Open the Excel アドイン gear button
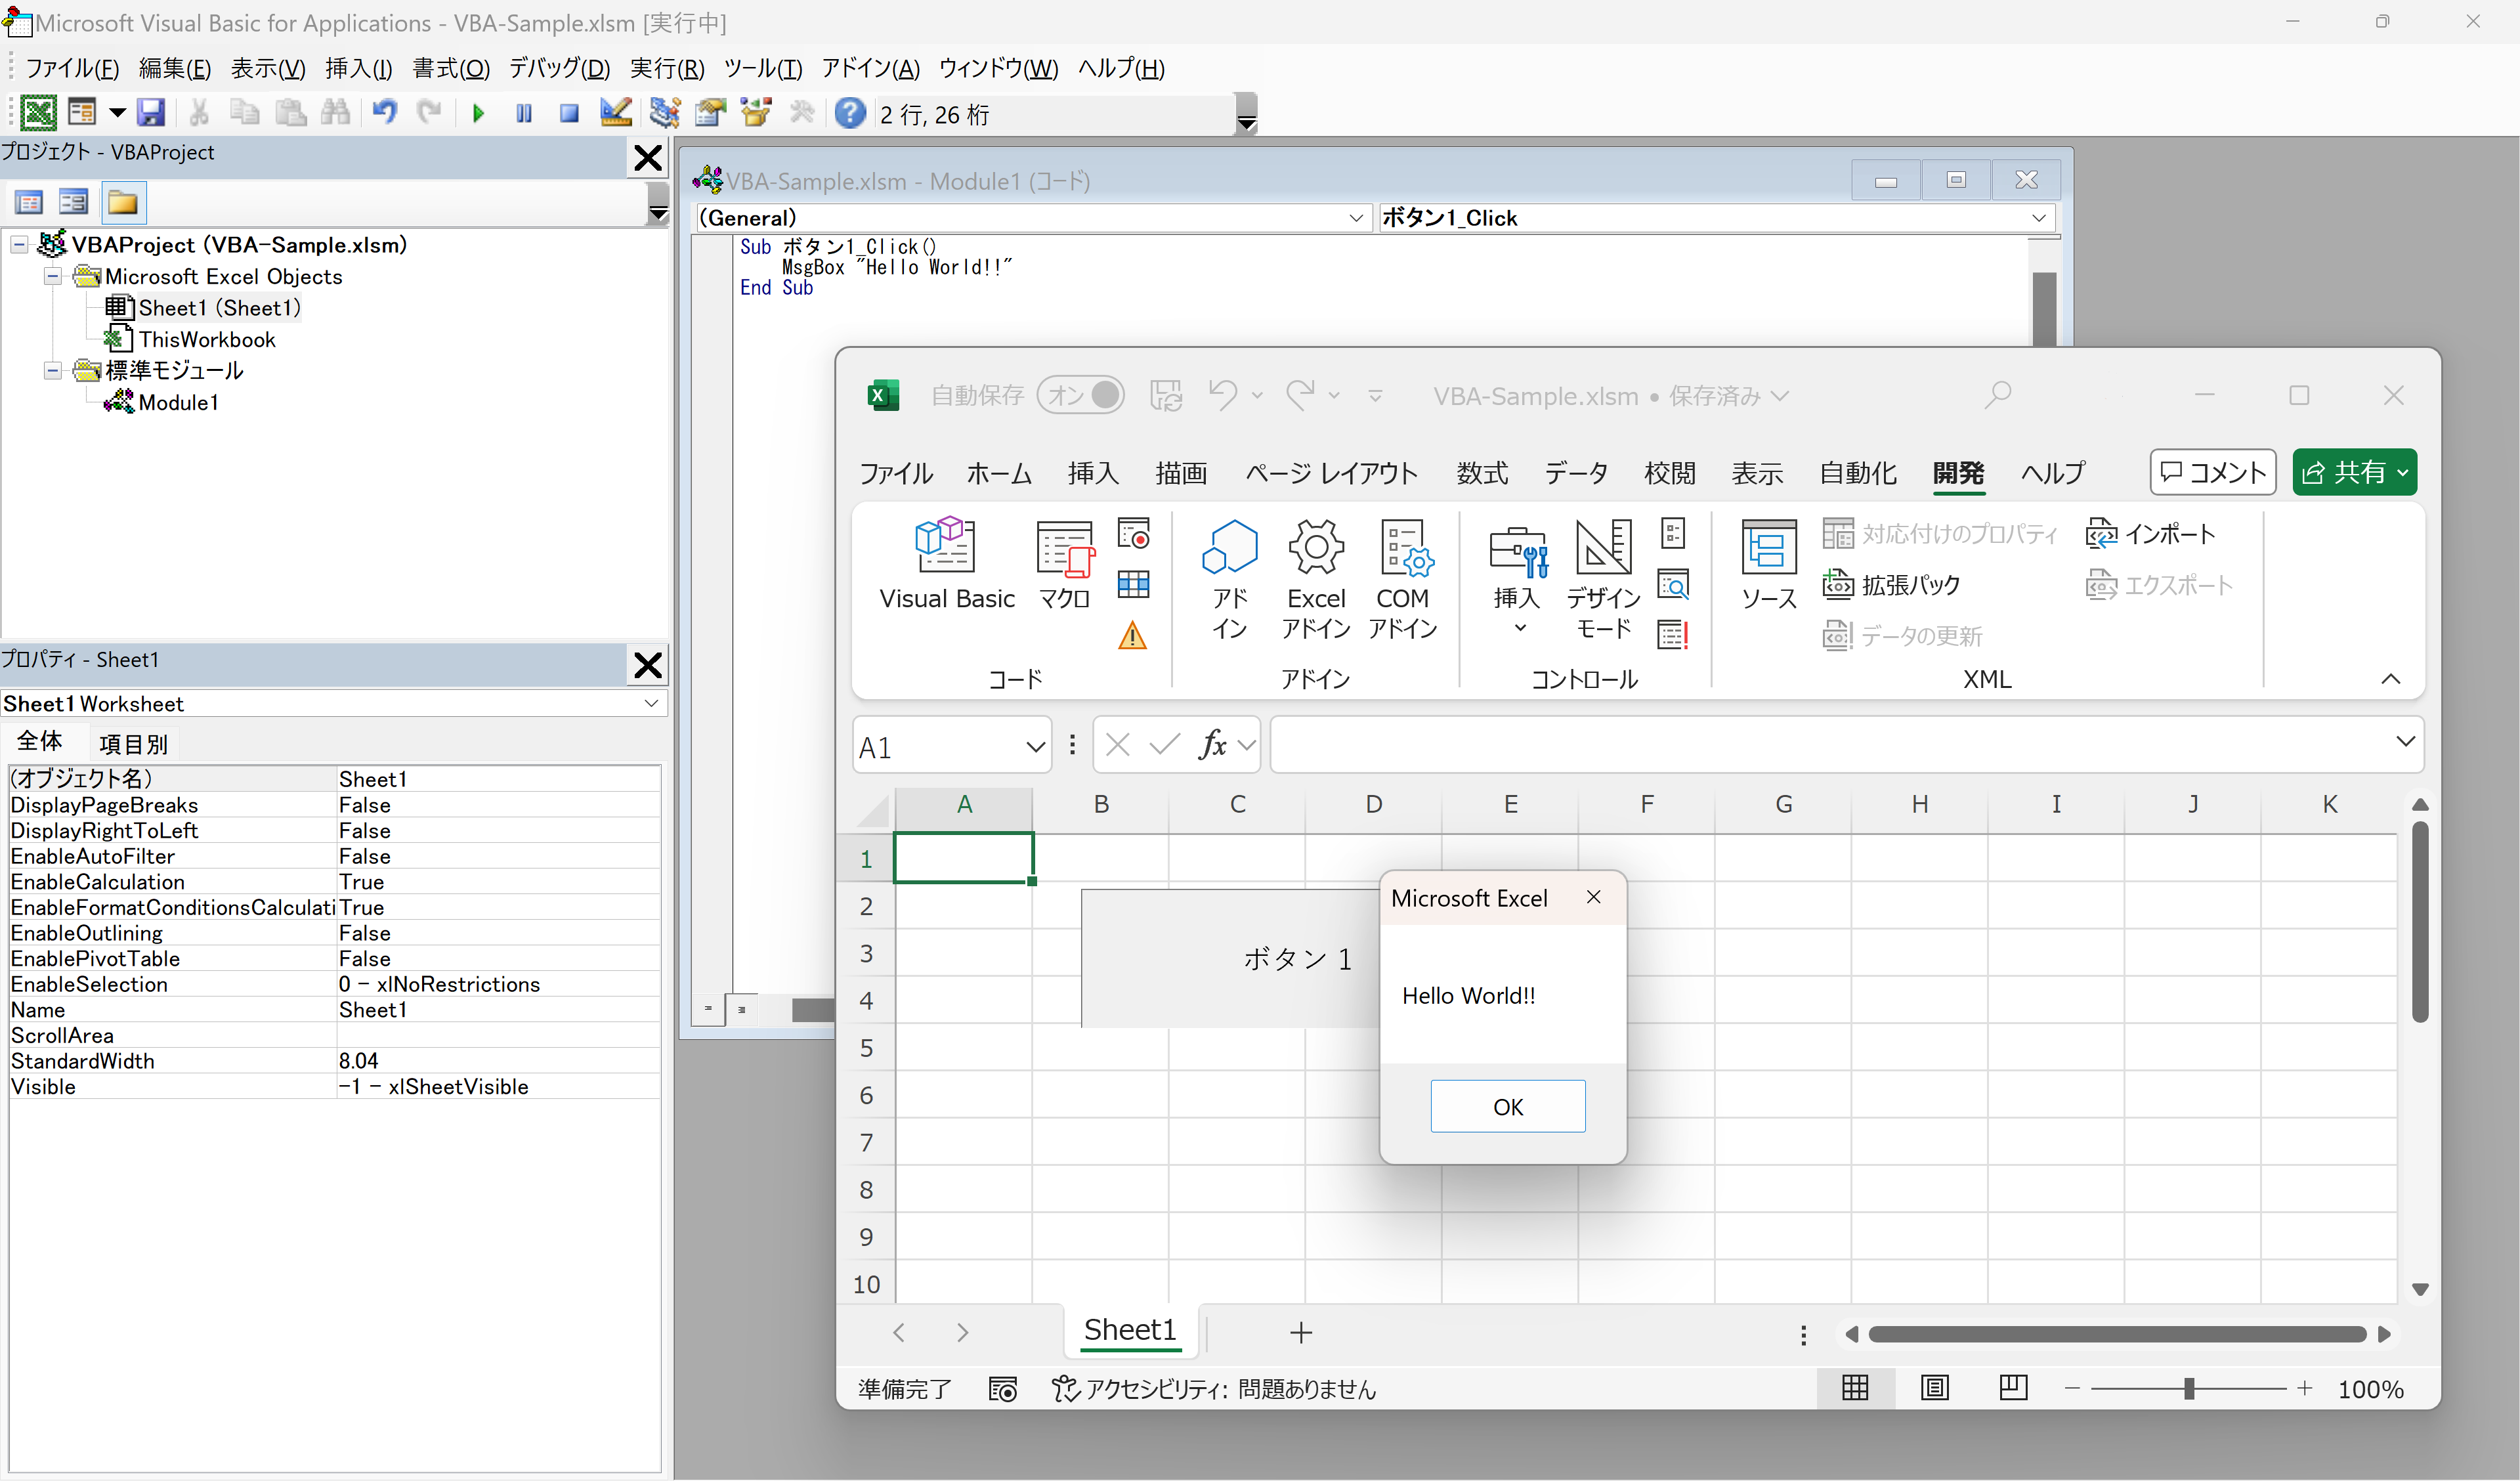 click(x=1316, y=580)
